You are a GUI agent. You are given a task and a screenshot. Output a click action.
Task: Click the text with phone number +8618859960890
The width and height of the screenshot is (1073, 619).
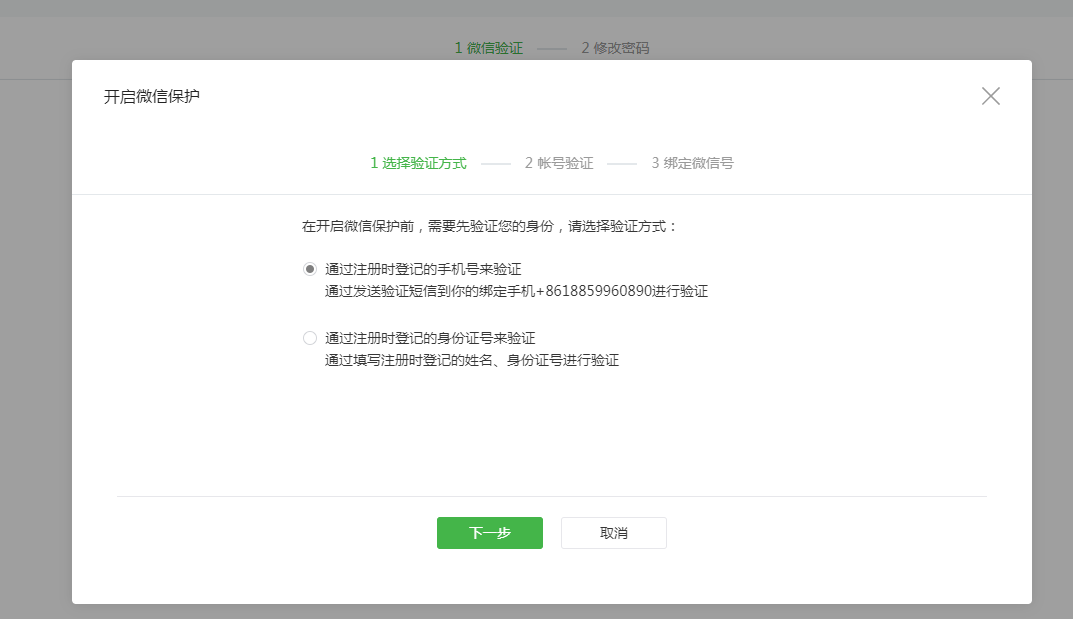click(x=516, y=291)
